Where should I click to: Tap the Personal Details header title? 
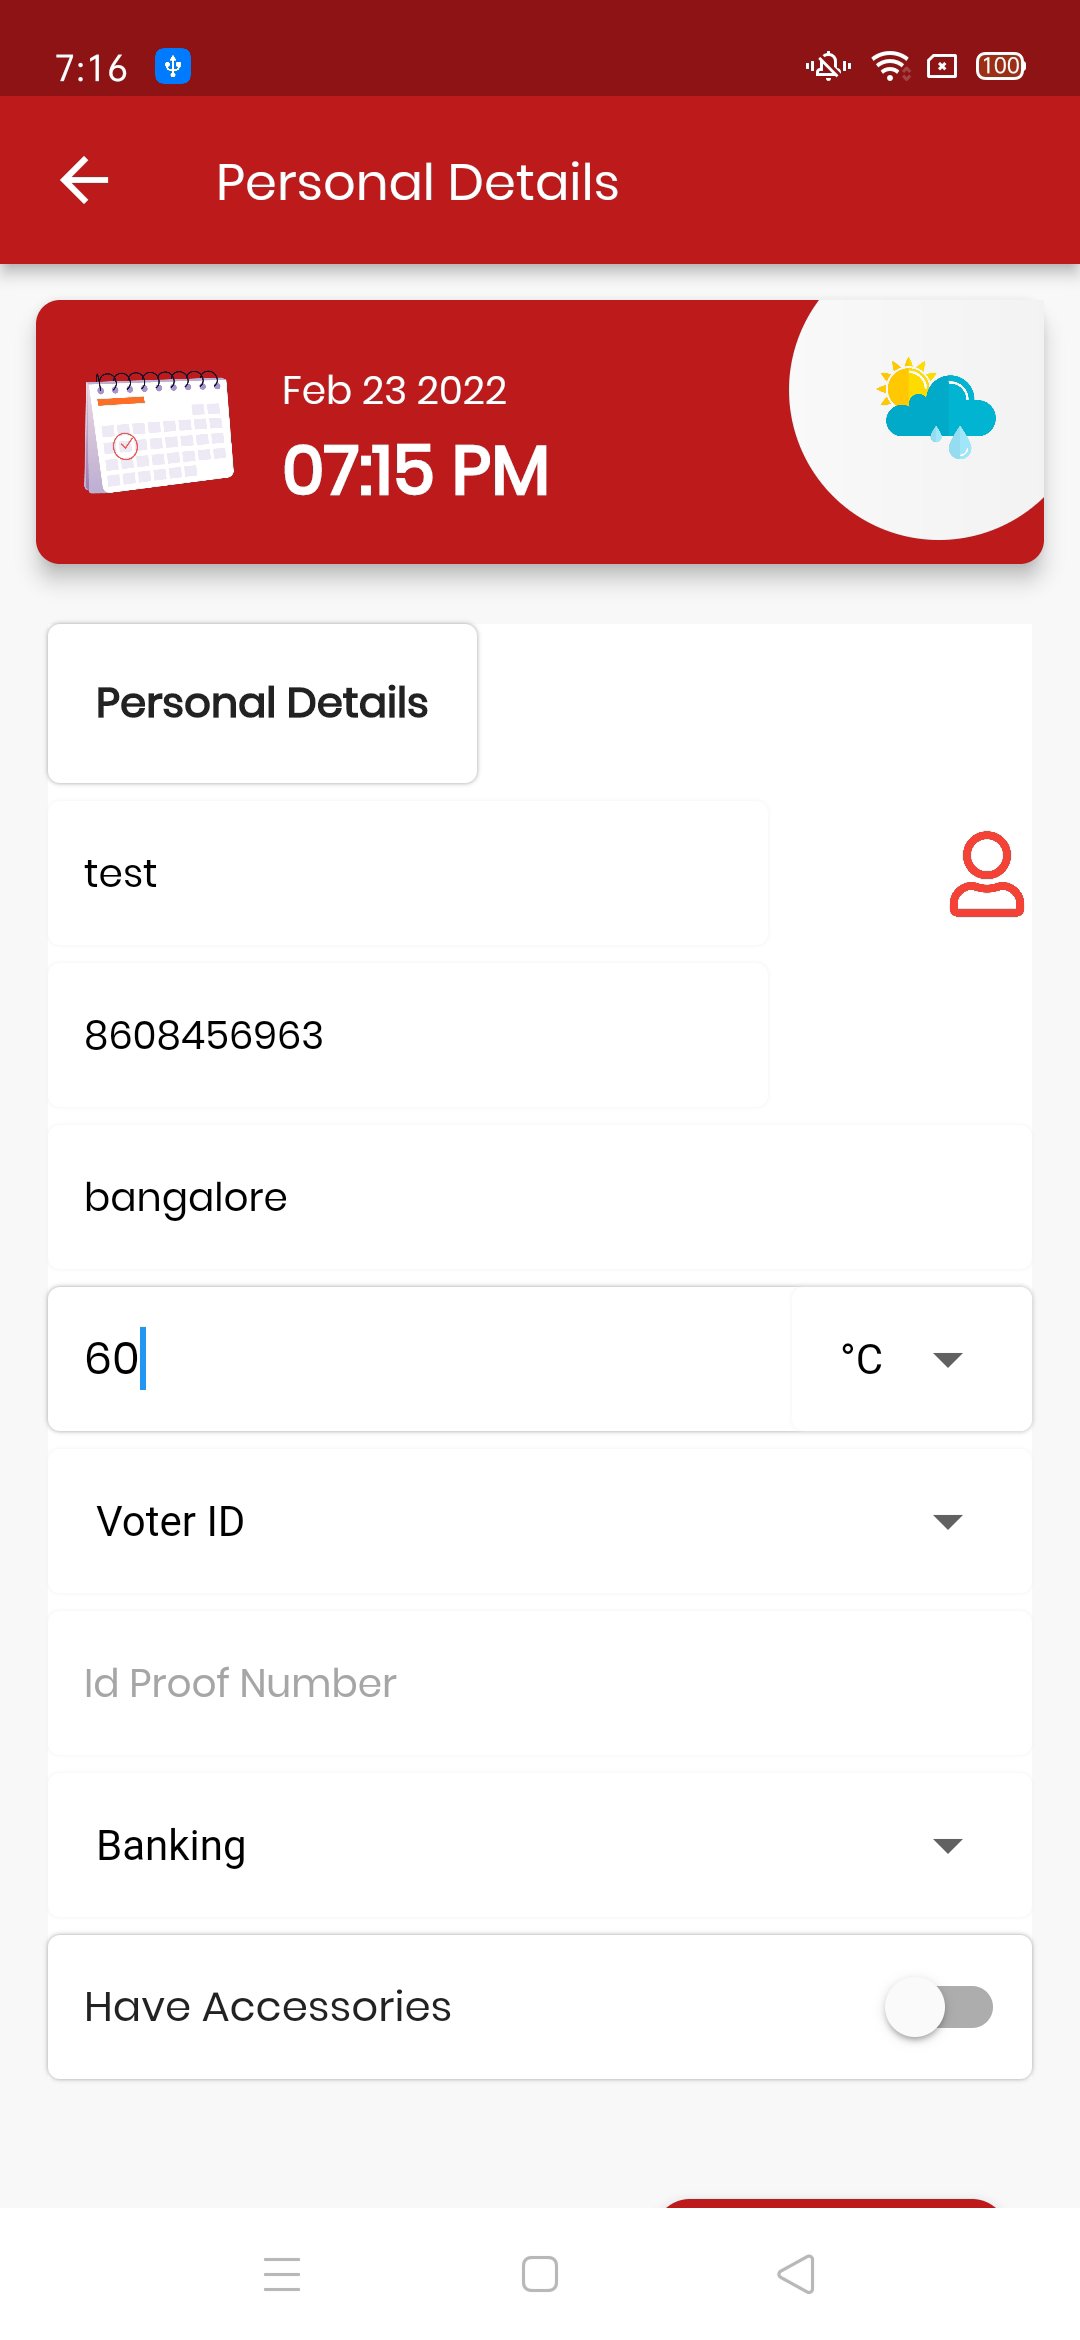point(417,182)
